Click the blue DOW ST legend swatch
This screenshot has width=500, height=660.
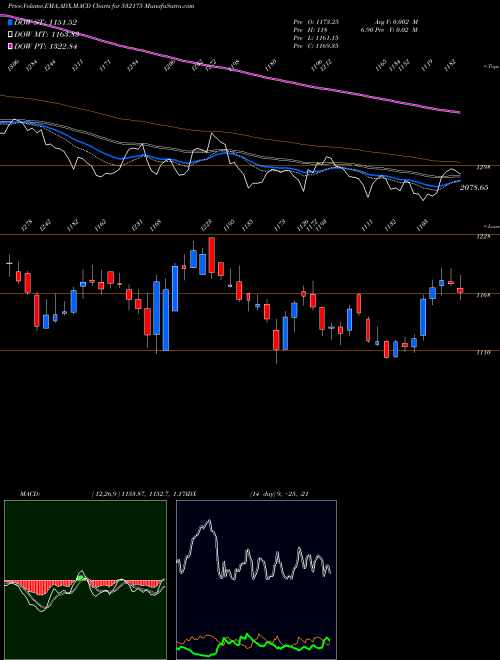10,22
